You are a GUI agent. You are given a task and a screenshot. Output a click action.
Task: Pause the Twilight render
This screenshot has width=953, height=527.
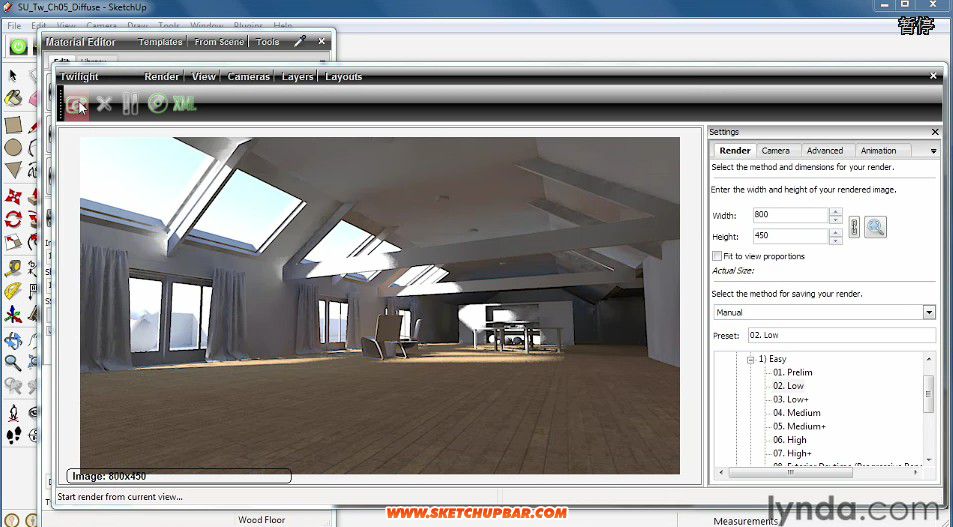pyautogui.click(x=130, y=105)
